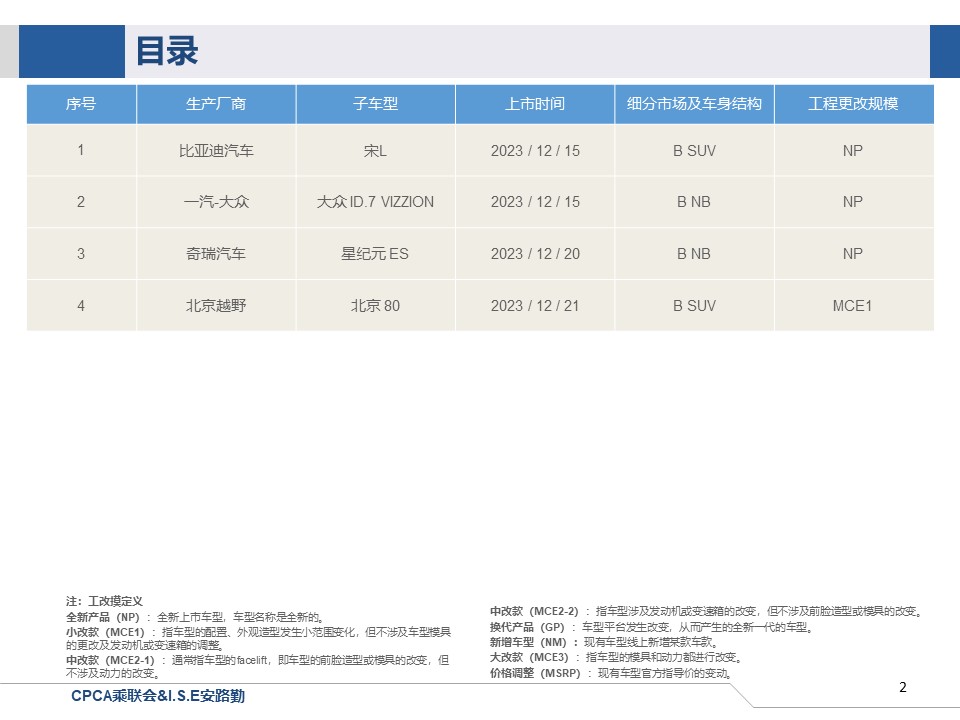Click the 注：工改模定义 note heading
This screenshot has width=960, height=720.
pos(104,601)
